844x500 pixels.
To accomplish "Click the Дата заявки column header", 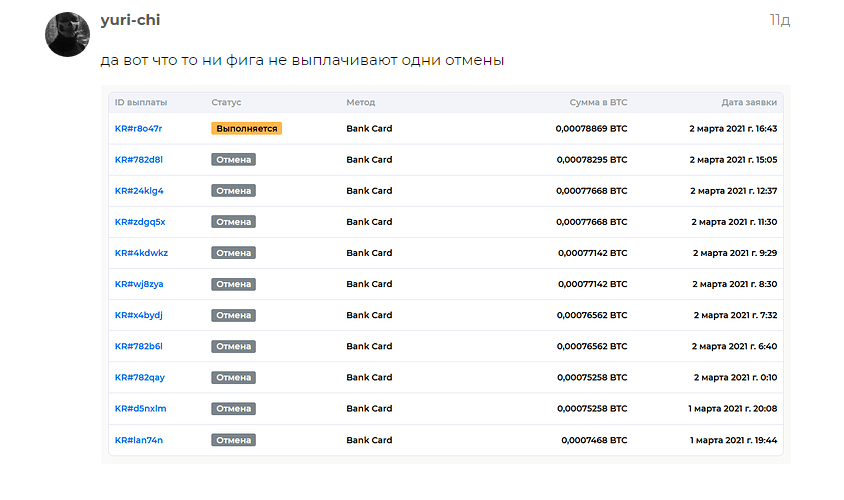I will tap(749, 102).
